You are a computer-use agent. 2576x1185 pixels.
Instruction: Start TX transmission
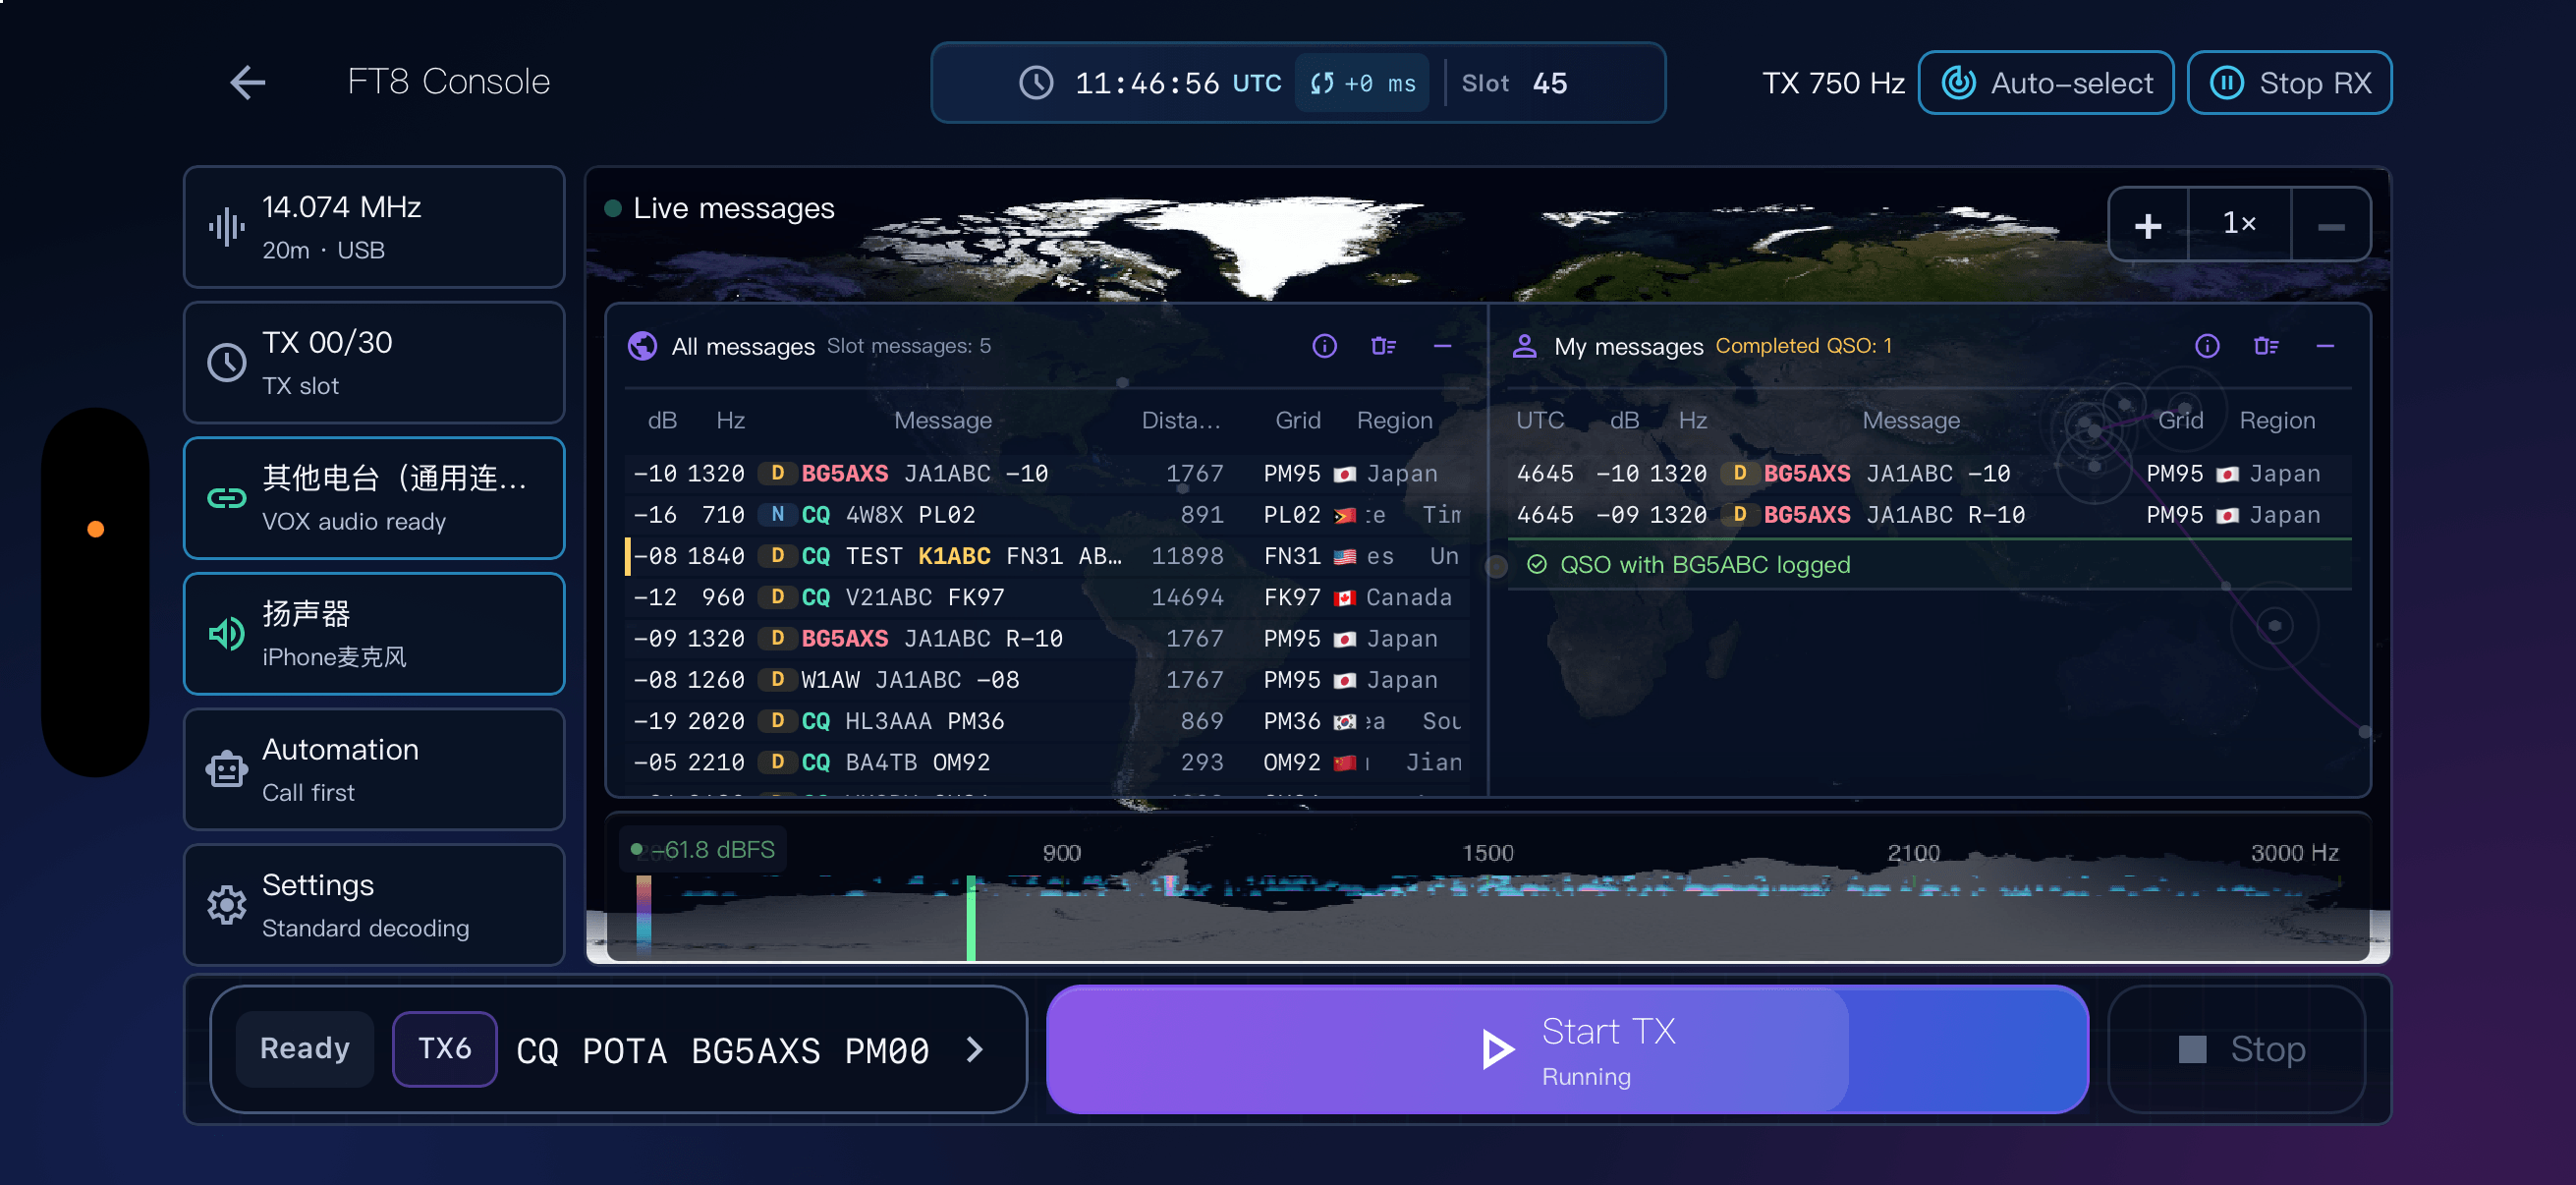click(1567, 1049)
